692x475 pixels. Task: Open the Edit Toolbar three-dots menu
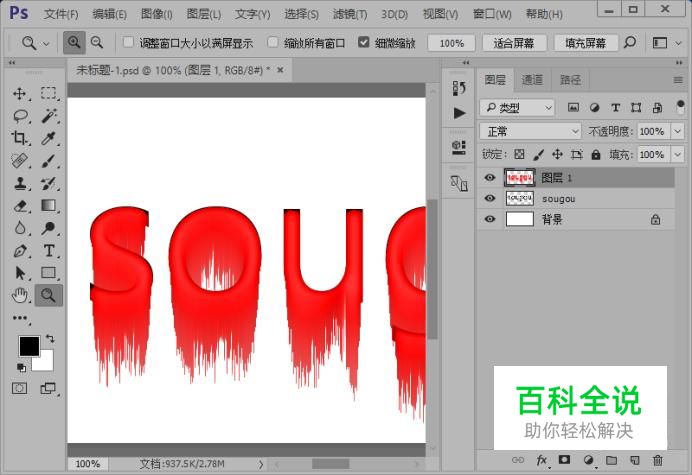point(20,318)
